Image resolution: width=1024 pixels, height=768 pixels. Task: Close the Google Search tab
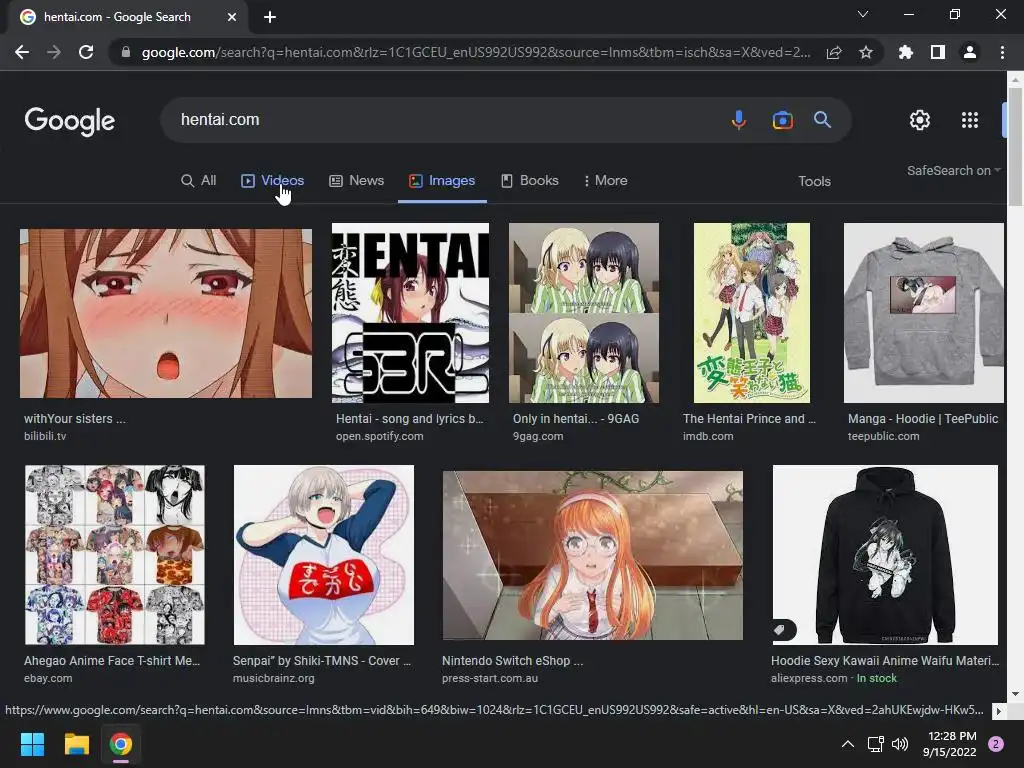click(232, 17)
